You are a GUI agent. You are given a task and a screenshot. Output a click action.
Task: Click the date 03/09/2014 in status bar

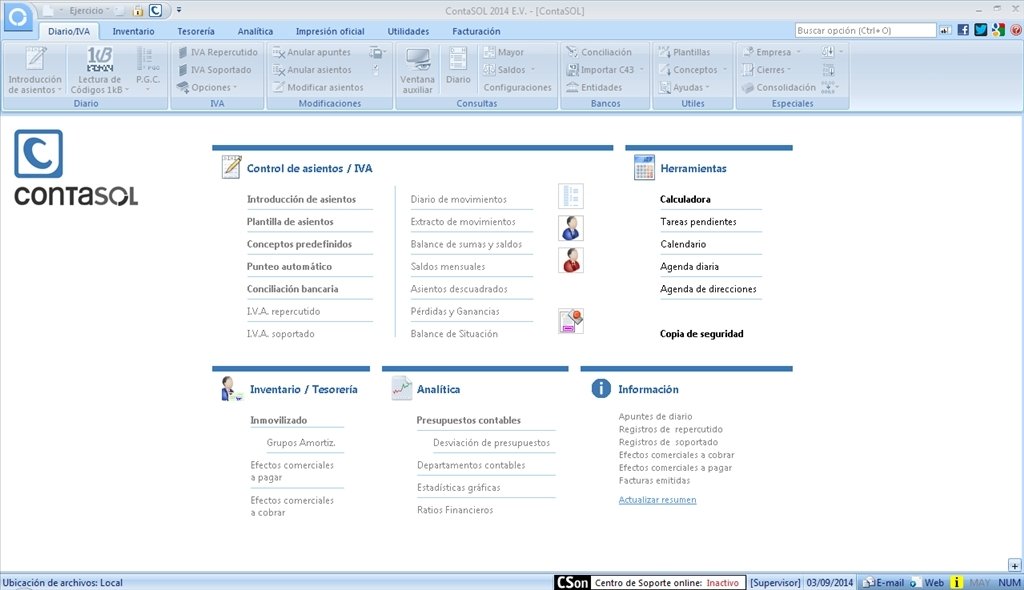point(829,582)
